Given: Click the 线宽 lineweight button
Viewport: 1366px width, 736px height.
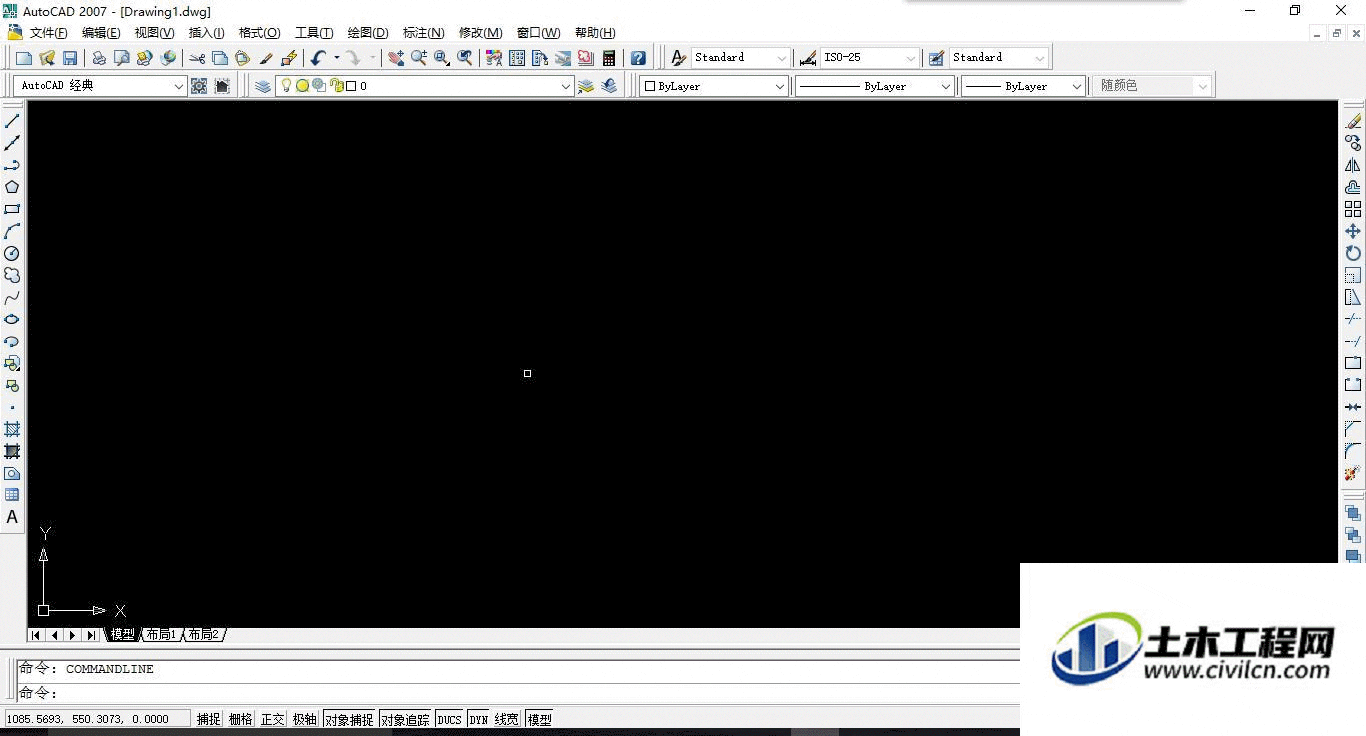Looking at the screenshot, I should click(507, 719).
